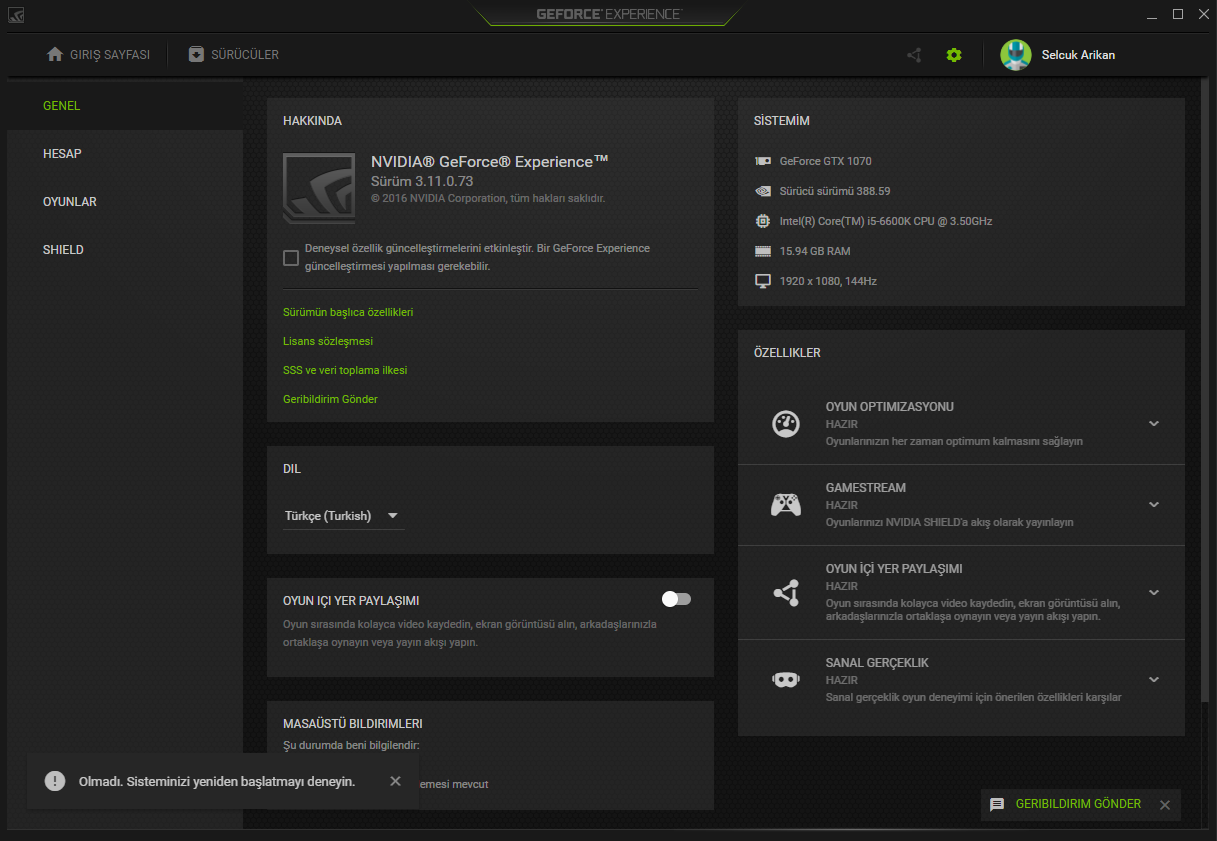Screen dimensions: 1217x841
Task: Click the 15.94 GB RAM text
Action: 815,251
